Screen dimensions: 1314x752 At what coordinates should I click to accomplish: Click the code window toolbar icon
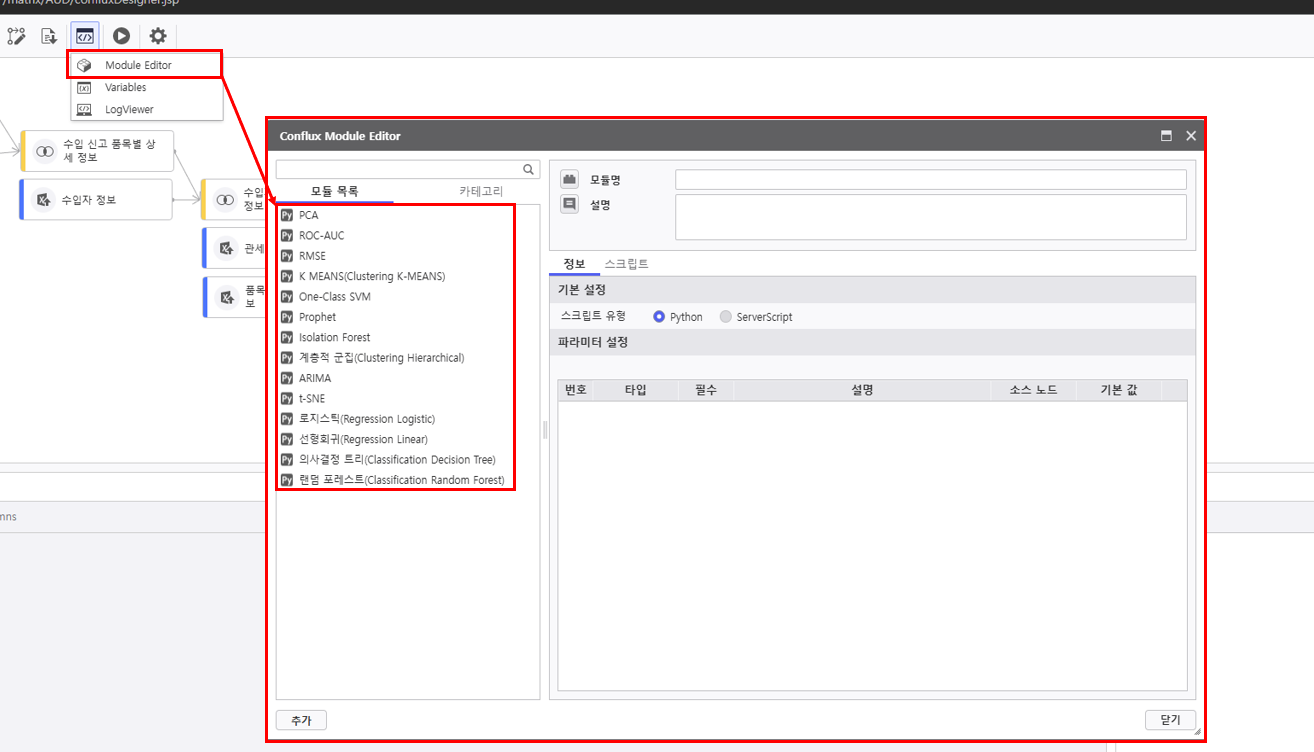click(x=85, y=36)
